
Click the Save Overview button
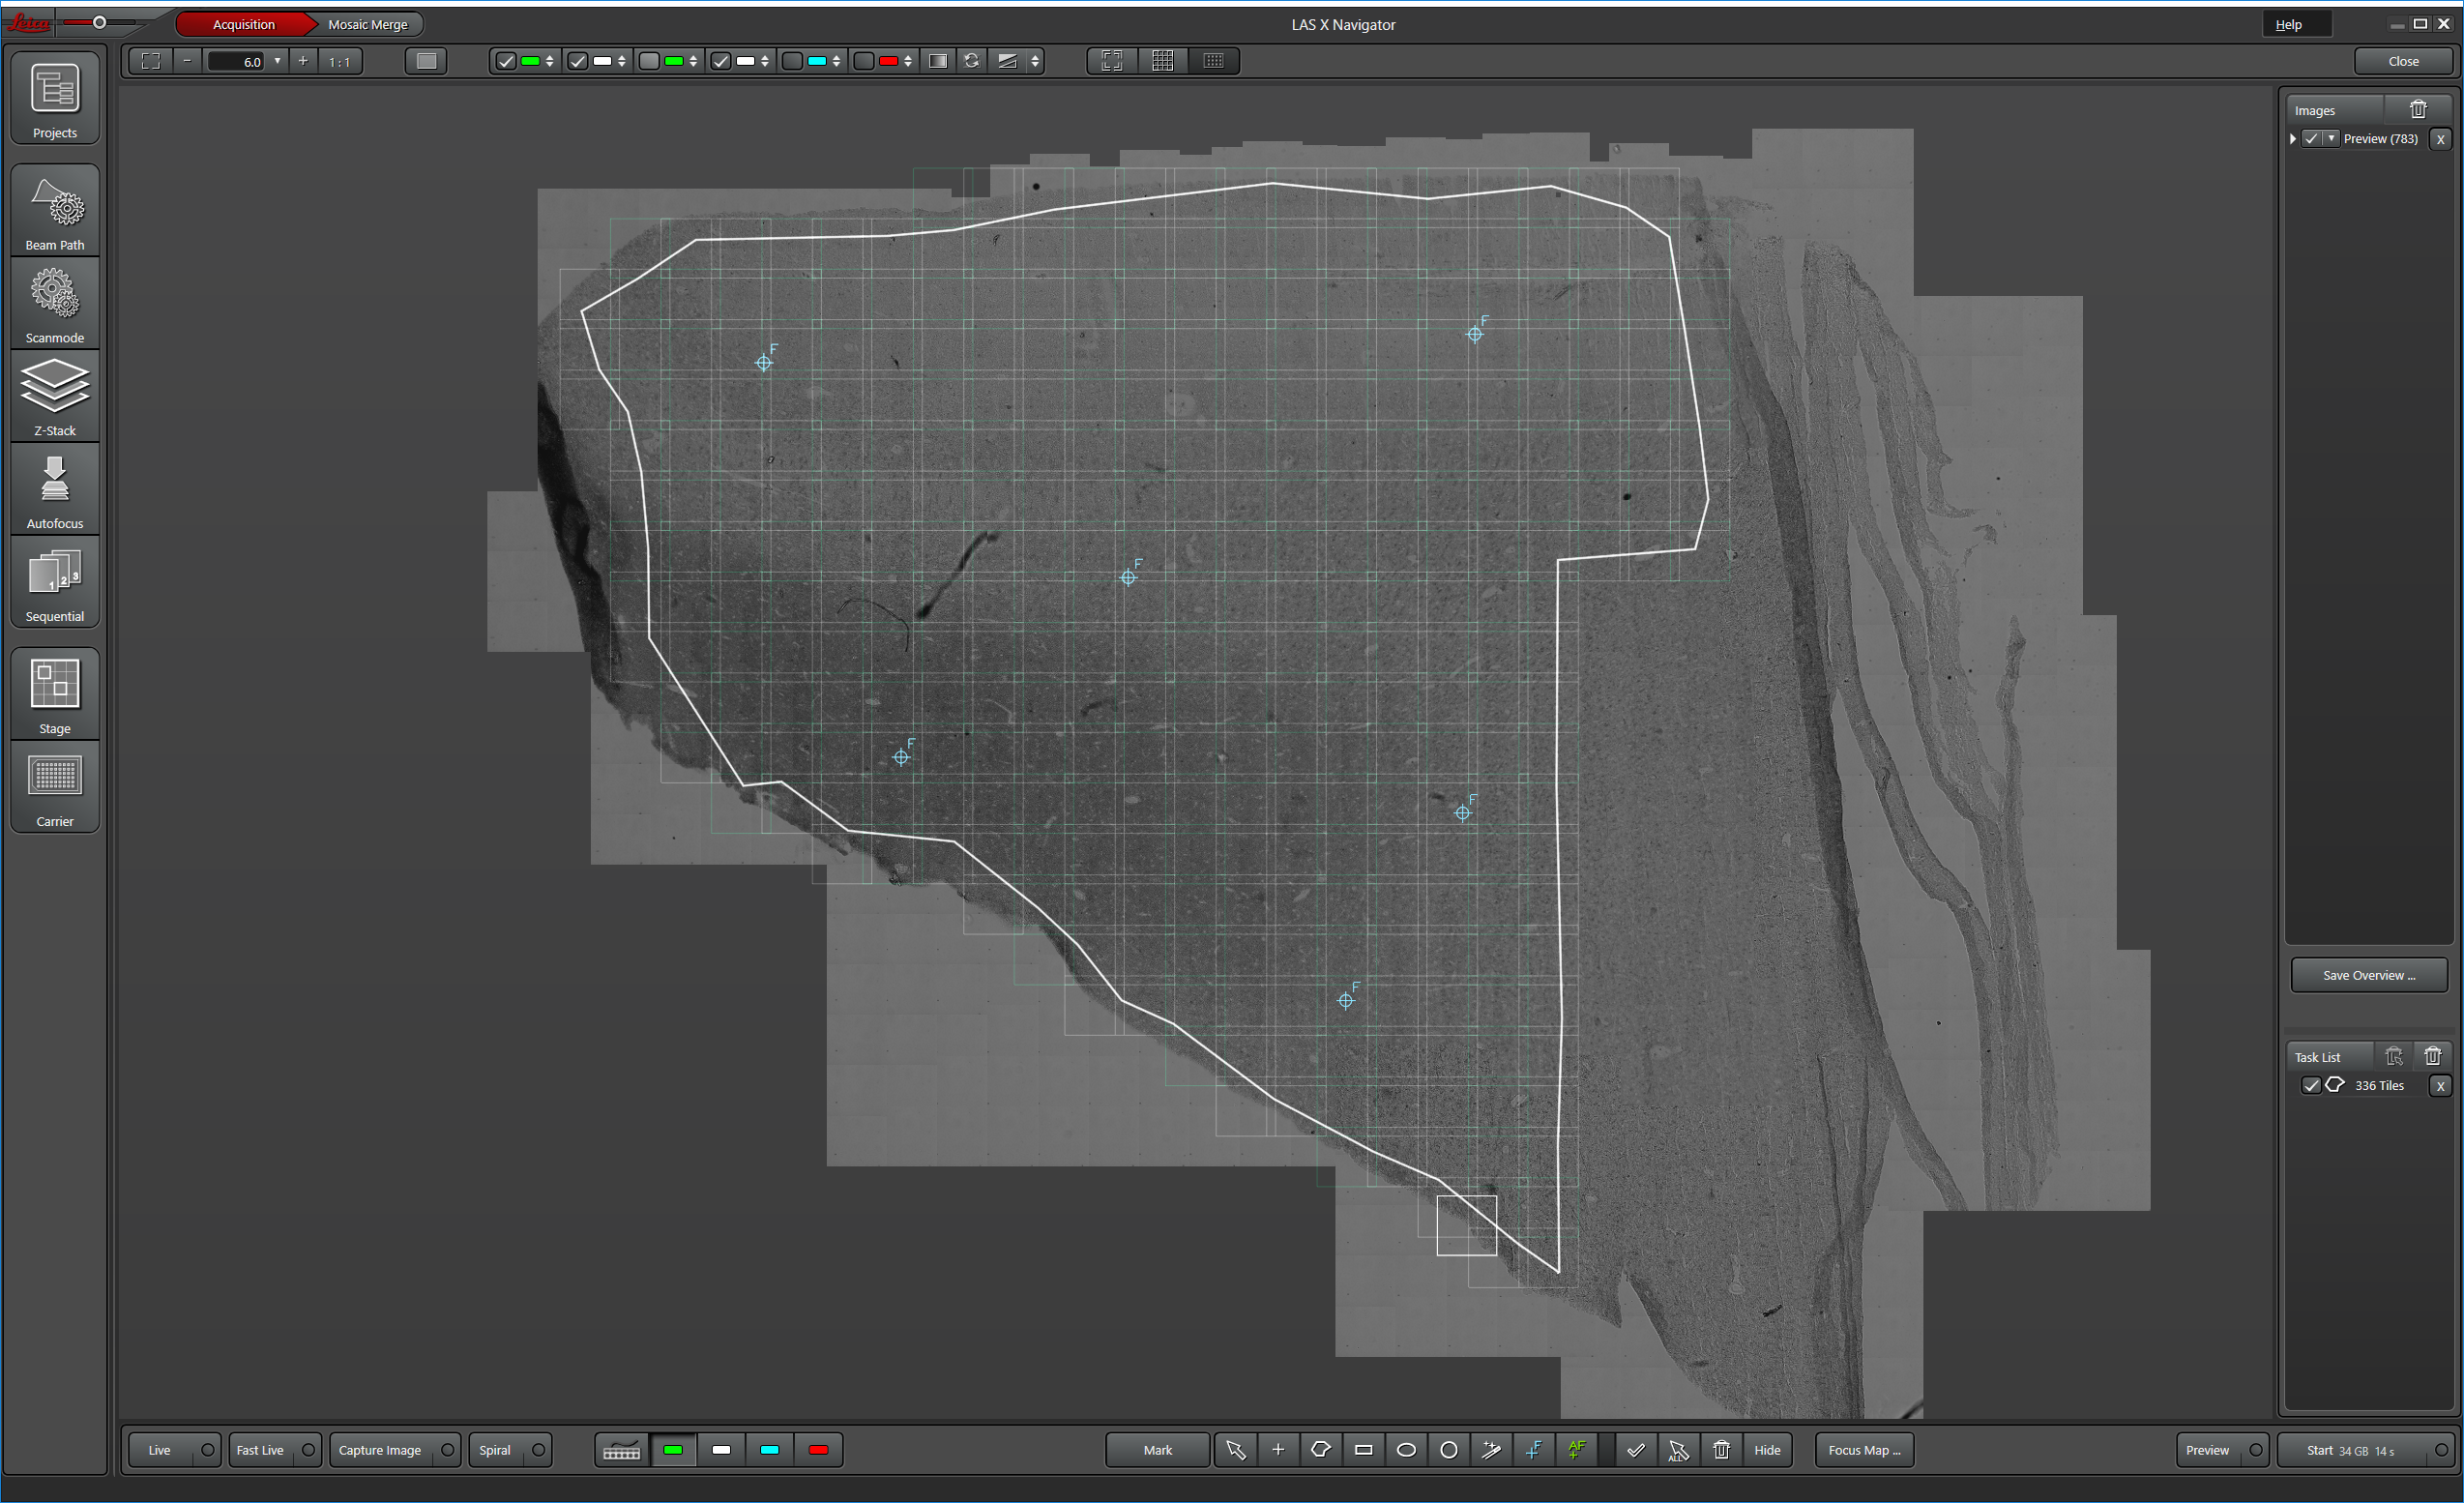(2368, 975)
